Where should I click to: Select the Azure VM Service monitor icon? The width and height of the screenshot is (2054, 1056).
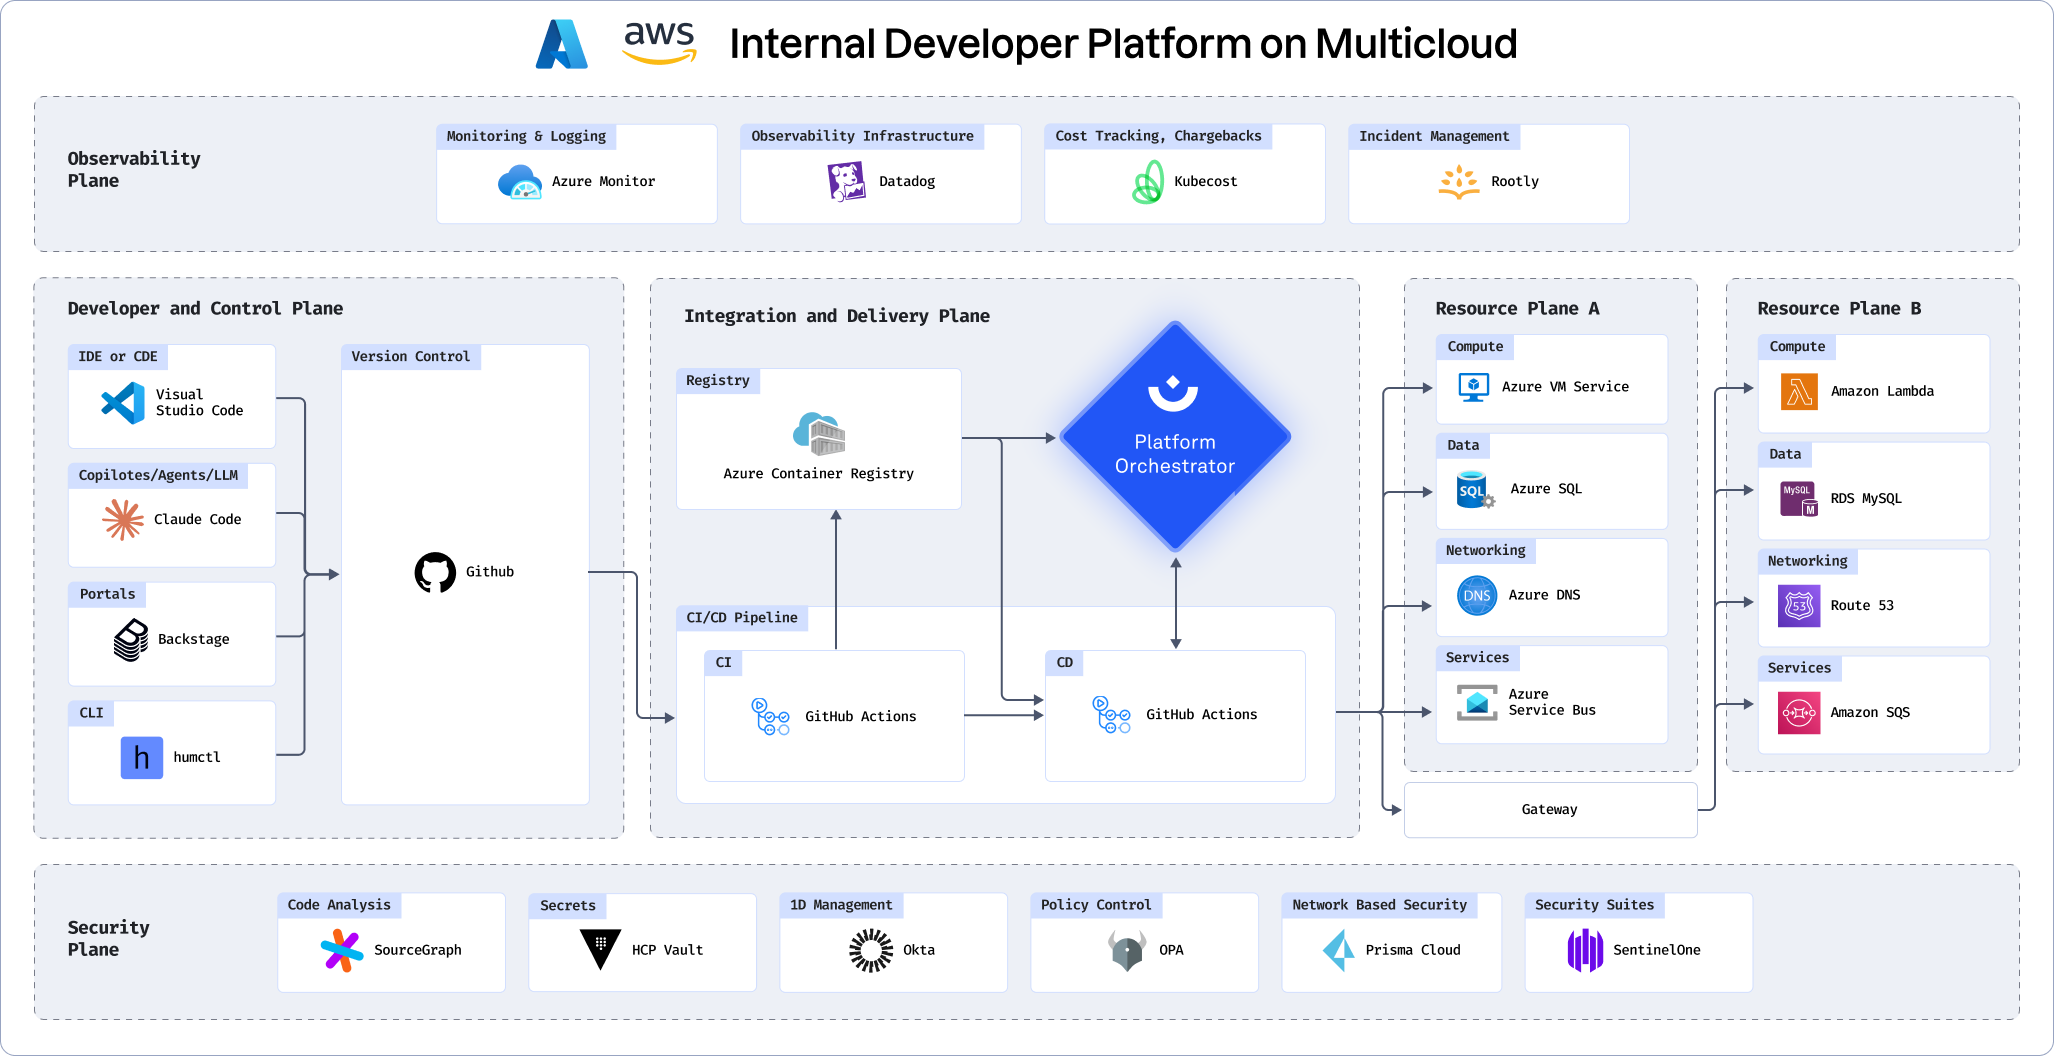click(x=1473, y=387)
